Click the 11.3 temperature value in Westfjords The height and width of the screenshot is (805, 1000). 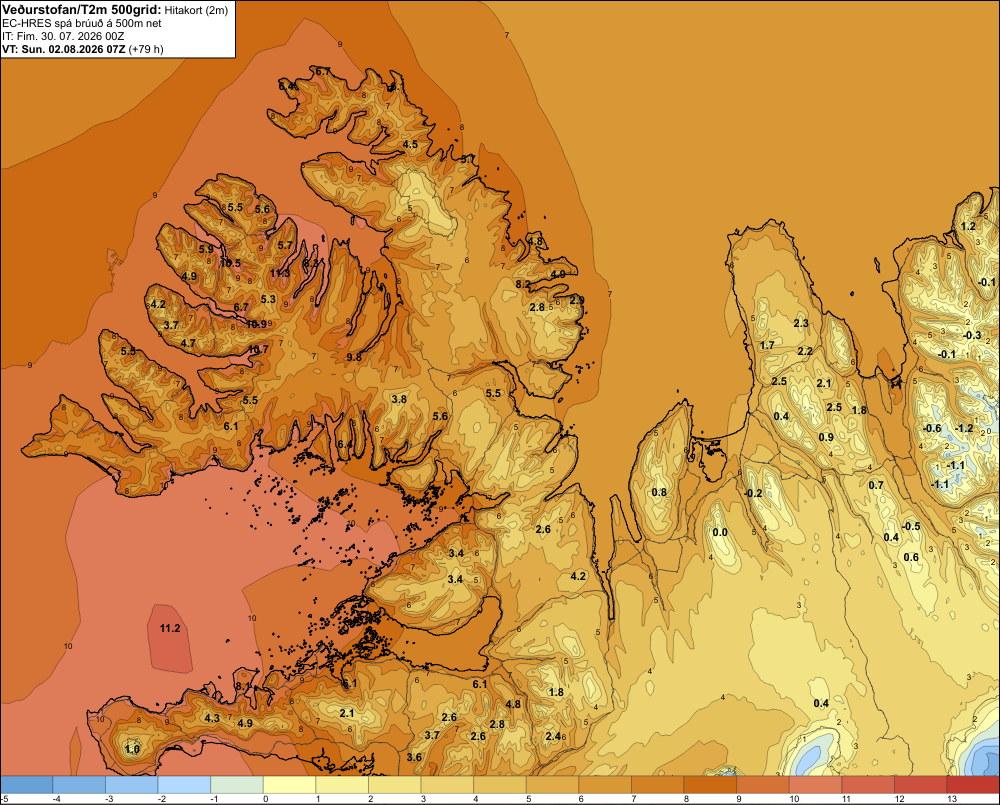[280, 273]
